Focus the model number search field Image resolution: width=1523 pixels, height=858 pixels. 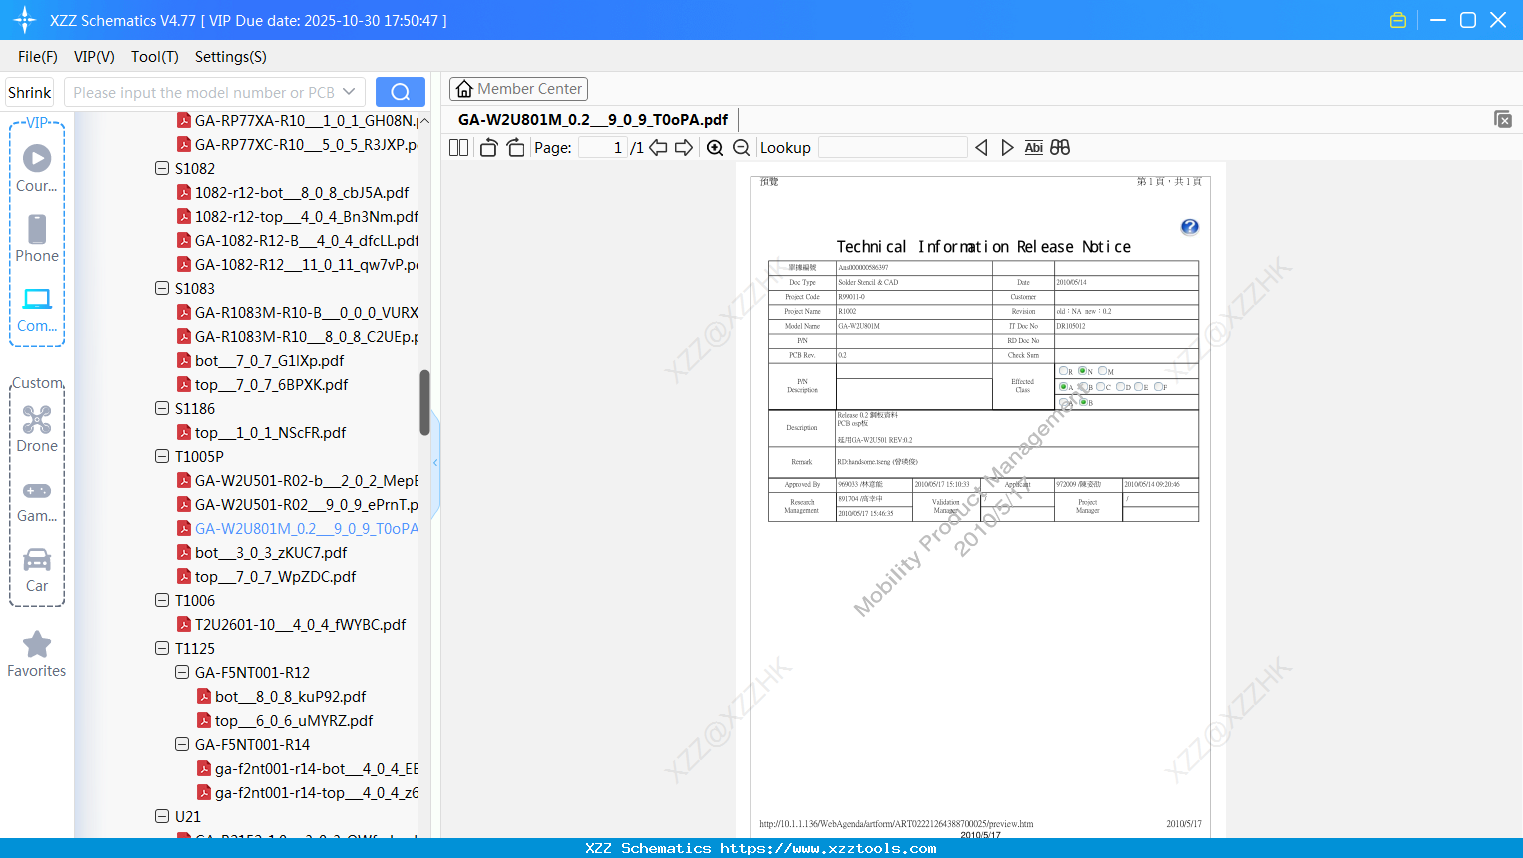(x=204, y=92)
